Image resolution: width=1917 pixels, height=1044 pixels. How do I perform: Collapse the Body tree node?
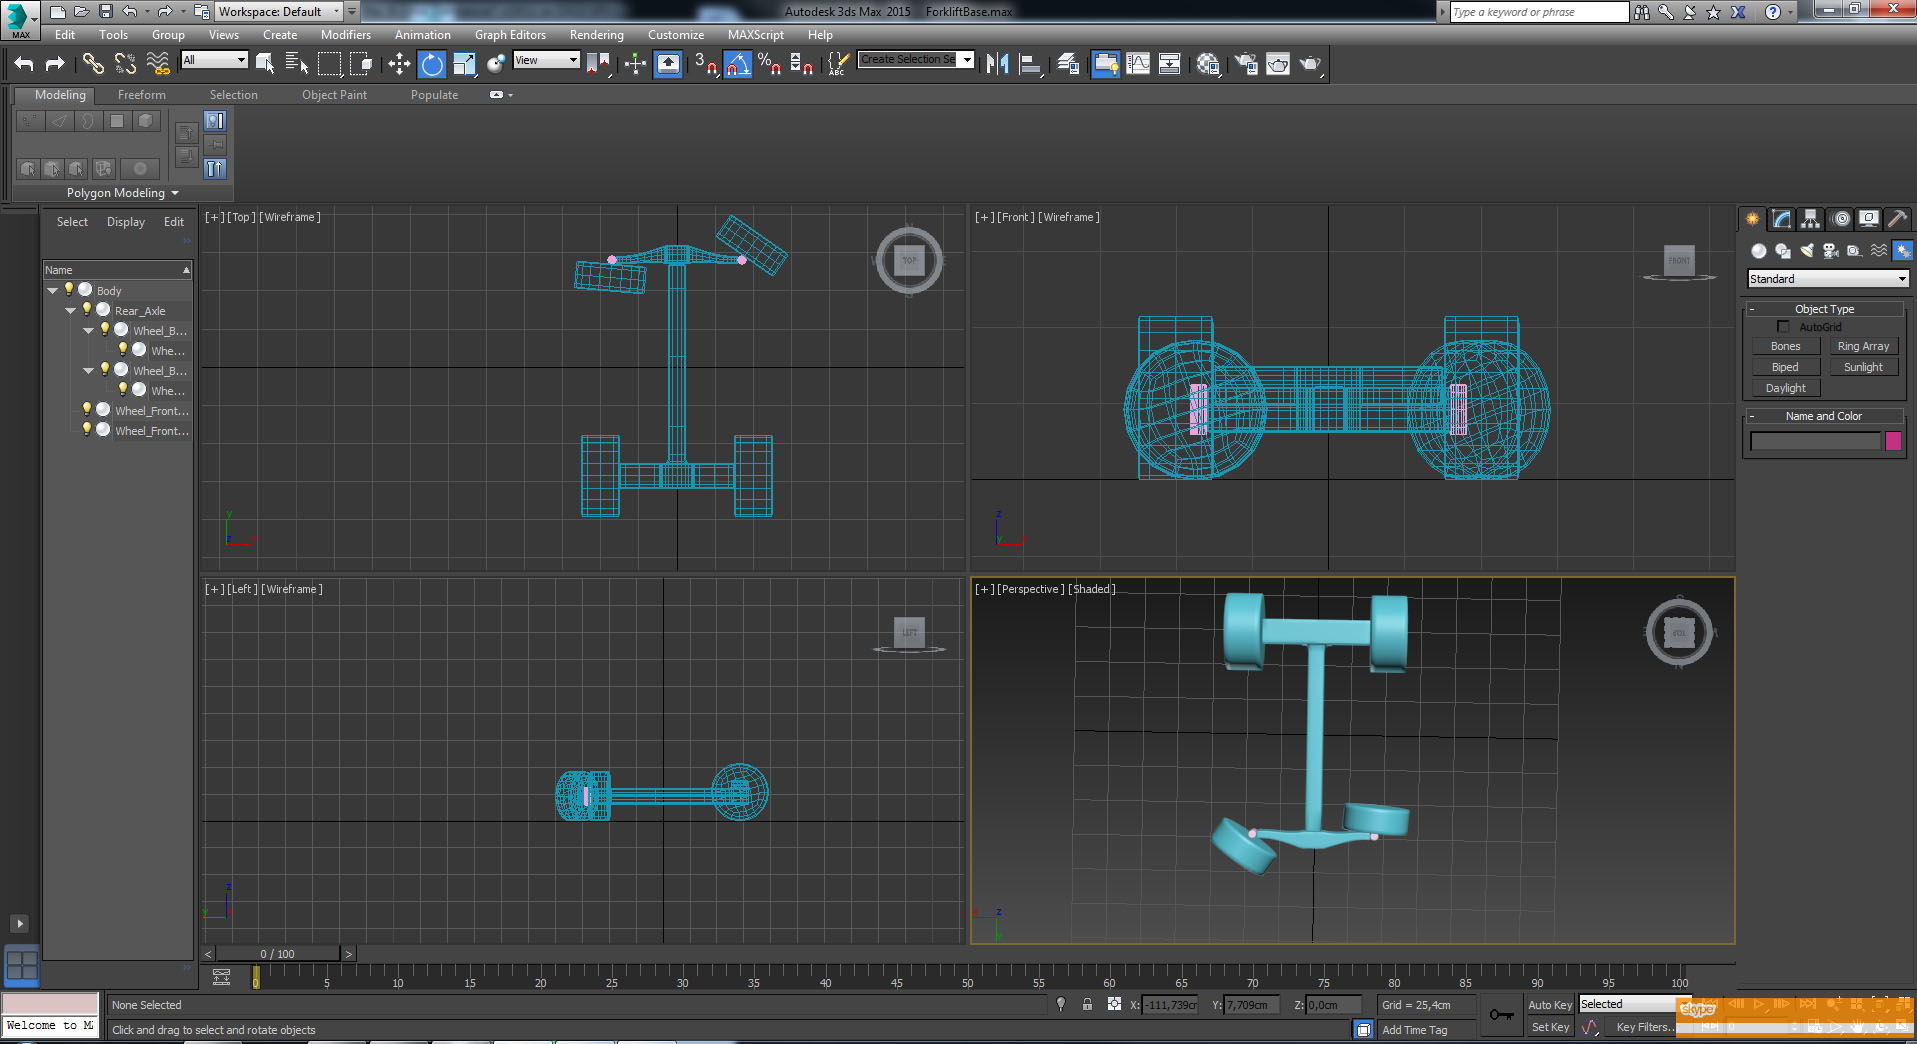pyautogui.click(x=52, y=290)
